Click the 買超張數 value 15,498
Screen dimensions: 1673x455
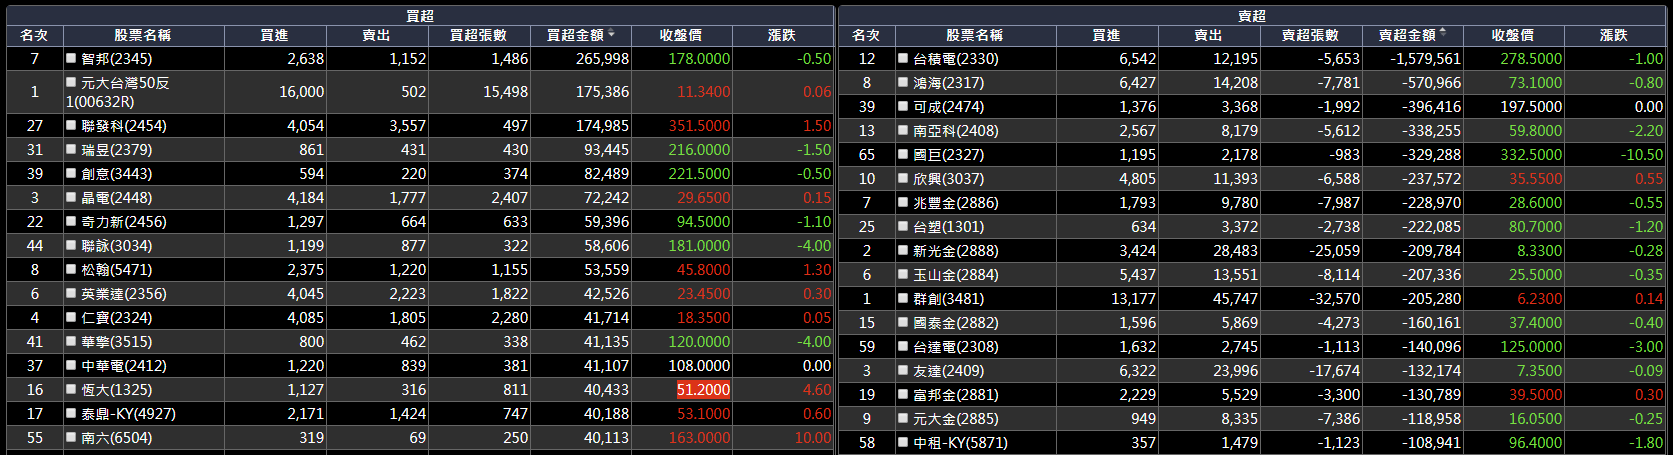click(x=505, y=91)
